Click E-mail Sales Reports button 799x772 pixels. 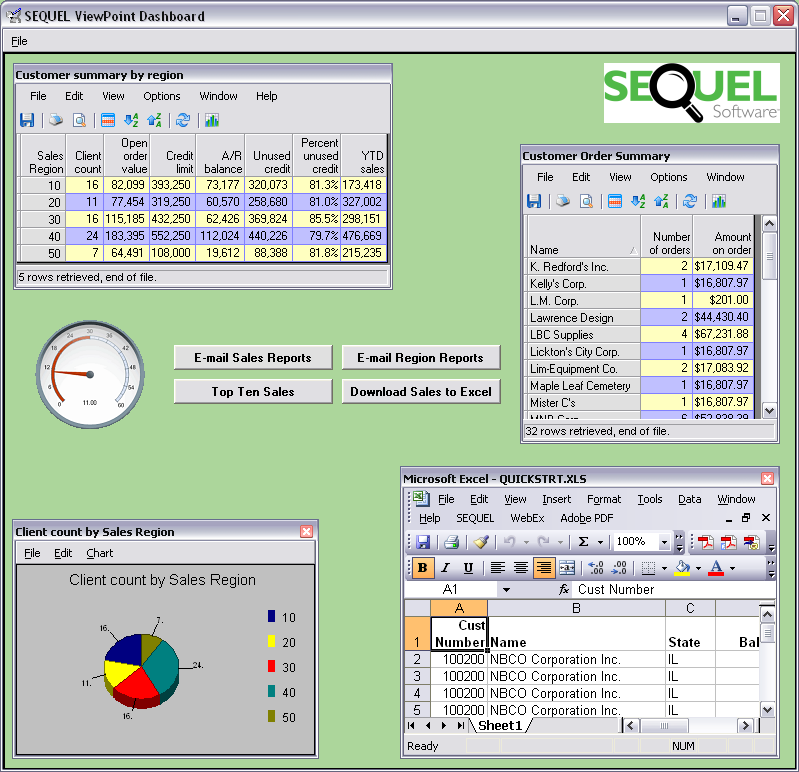tap(253, 358)
